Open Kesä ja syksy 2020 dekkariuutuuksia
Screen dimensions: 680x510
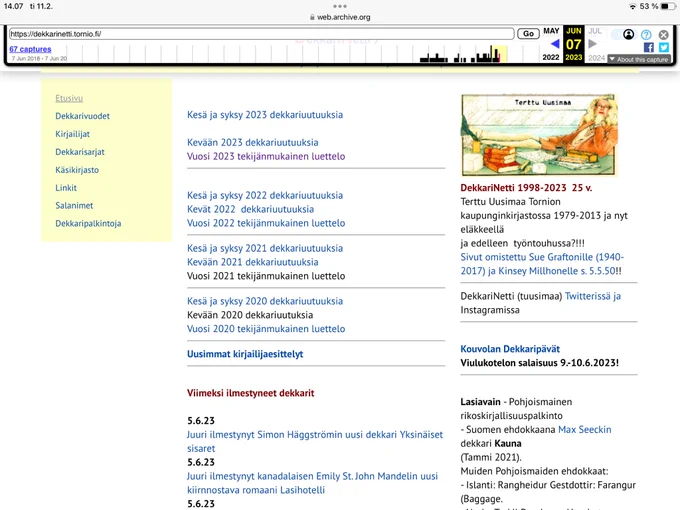(265, 301)
